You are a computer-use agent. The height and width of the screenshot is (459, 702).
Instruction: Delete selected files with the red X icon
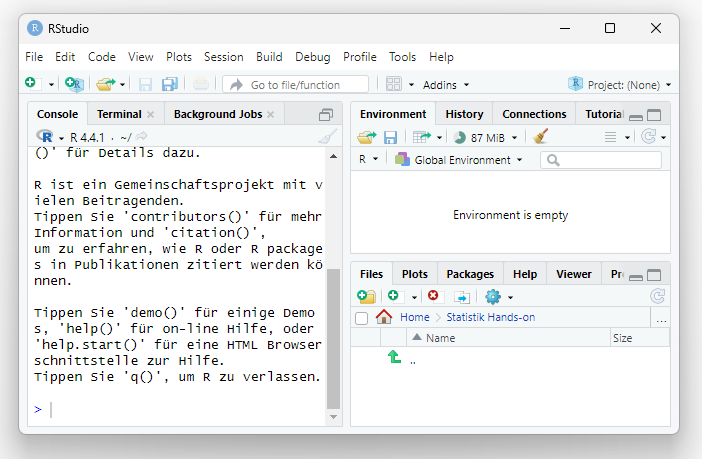[434, 296]
